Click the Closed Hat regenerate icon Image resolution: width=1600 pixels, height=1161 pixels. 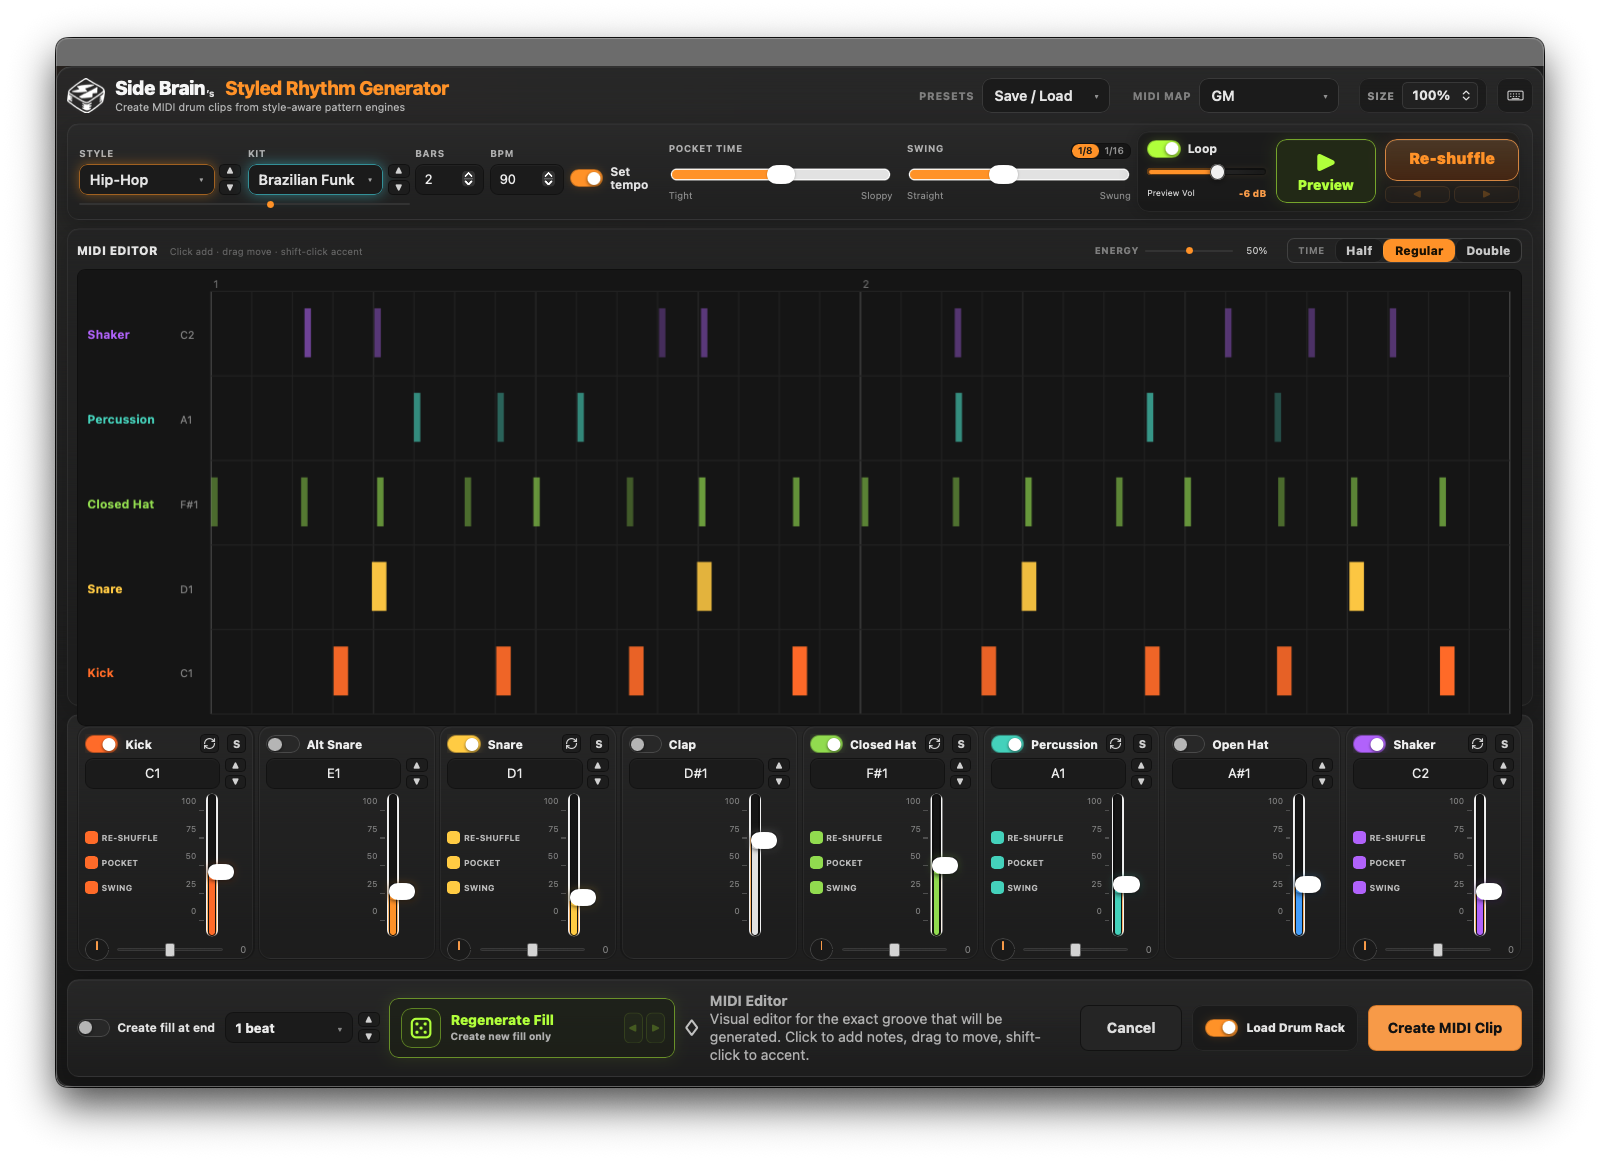[934, 744]
